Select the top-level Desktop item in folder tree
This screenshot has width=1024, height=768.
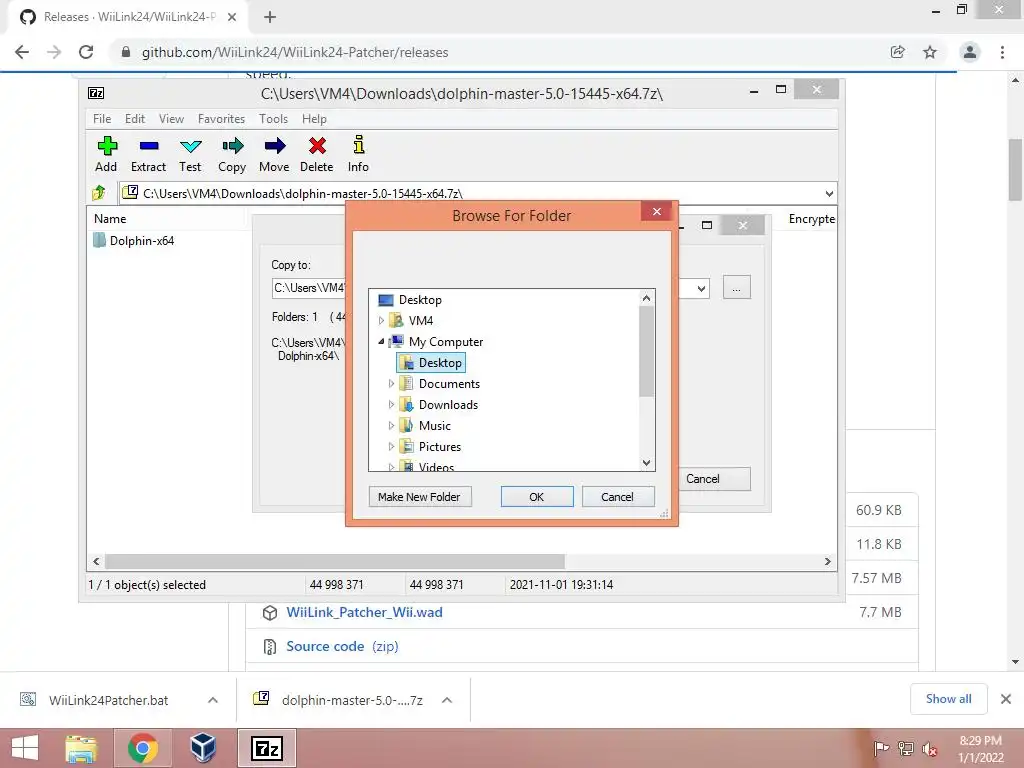410,300
